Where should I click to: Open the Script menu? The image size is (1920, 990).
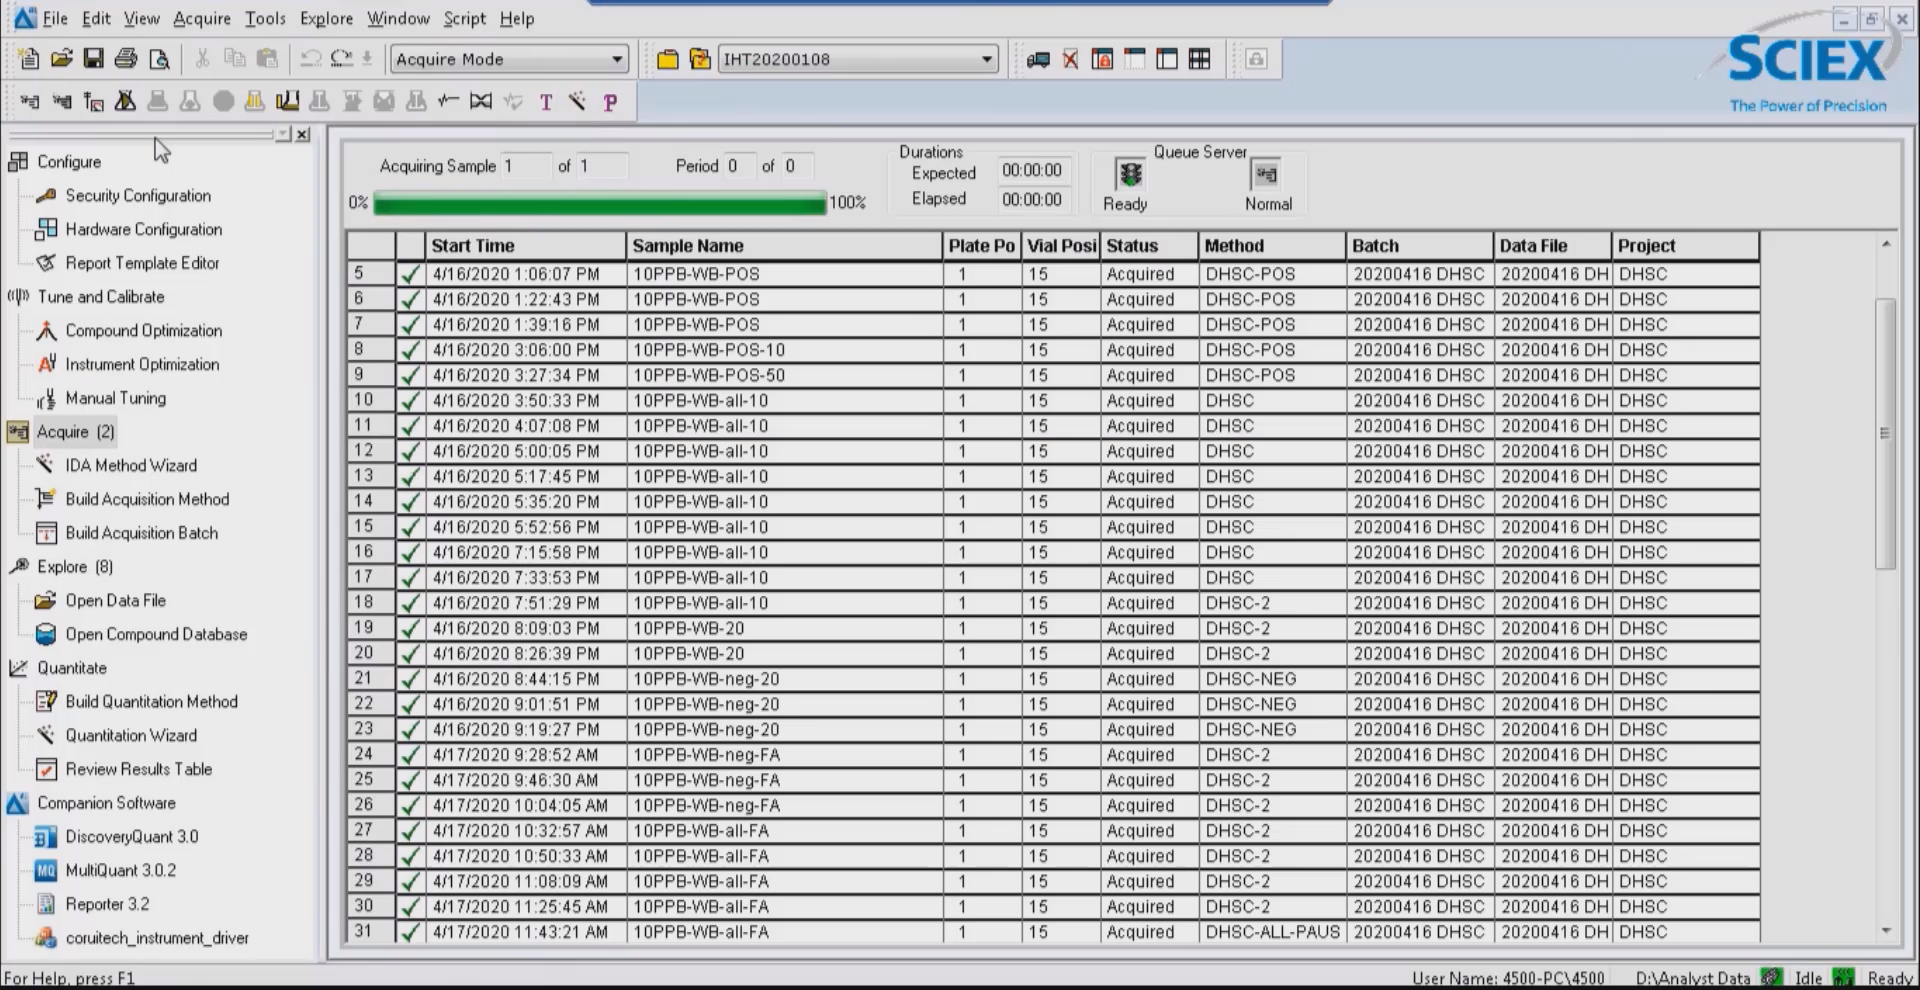[464, 18]
